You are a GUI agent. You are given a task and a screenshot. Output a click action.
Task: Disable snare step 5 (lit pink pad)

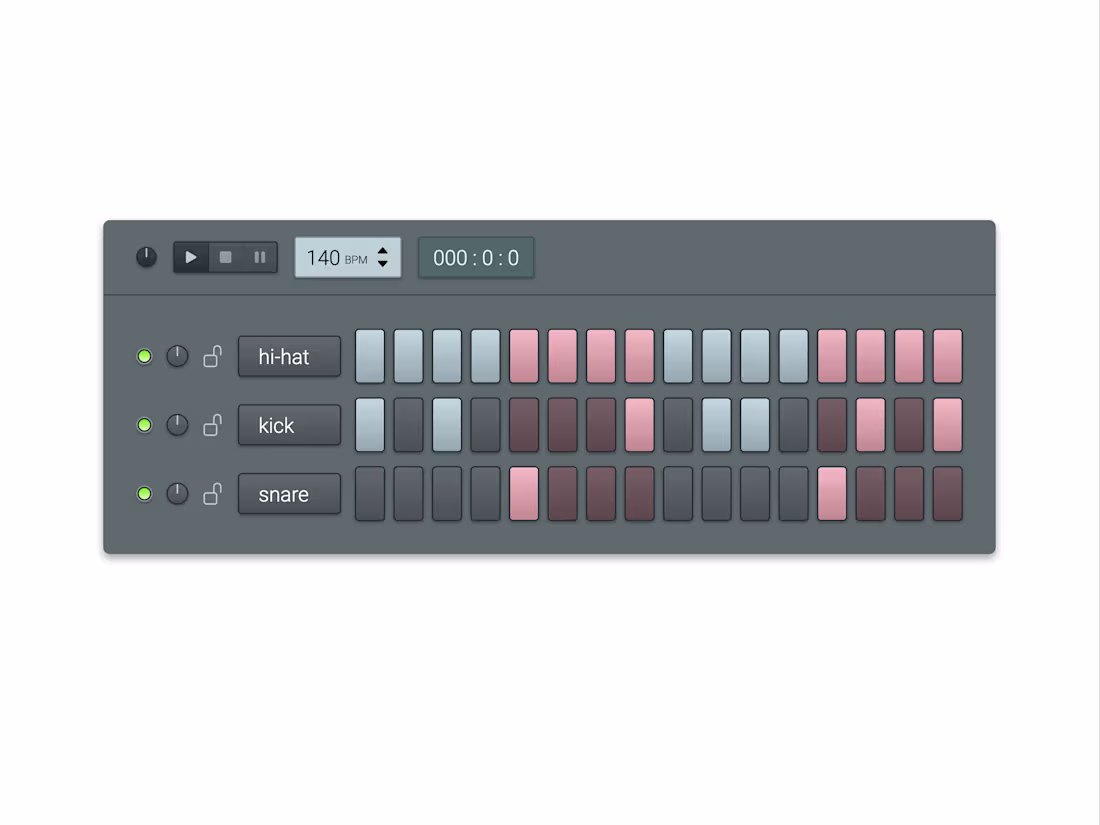coord(524,494)
